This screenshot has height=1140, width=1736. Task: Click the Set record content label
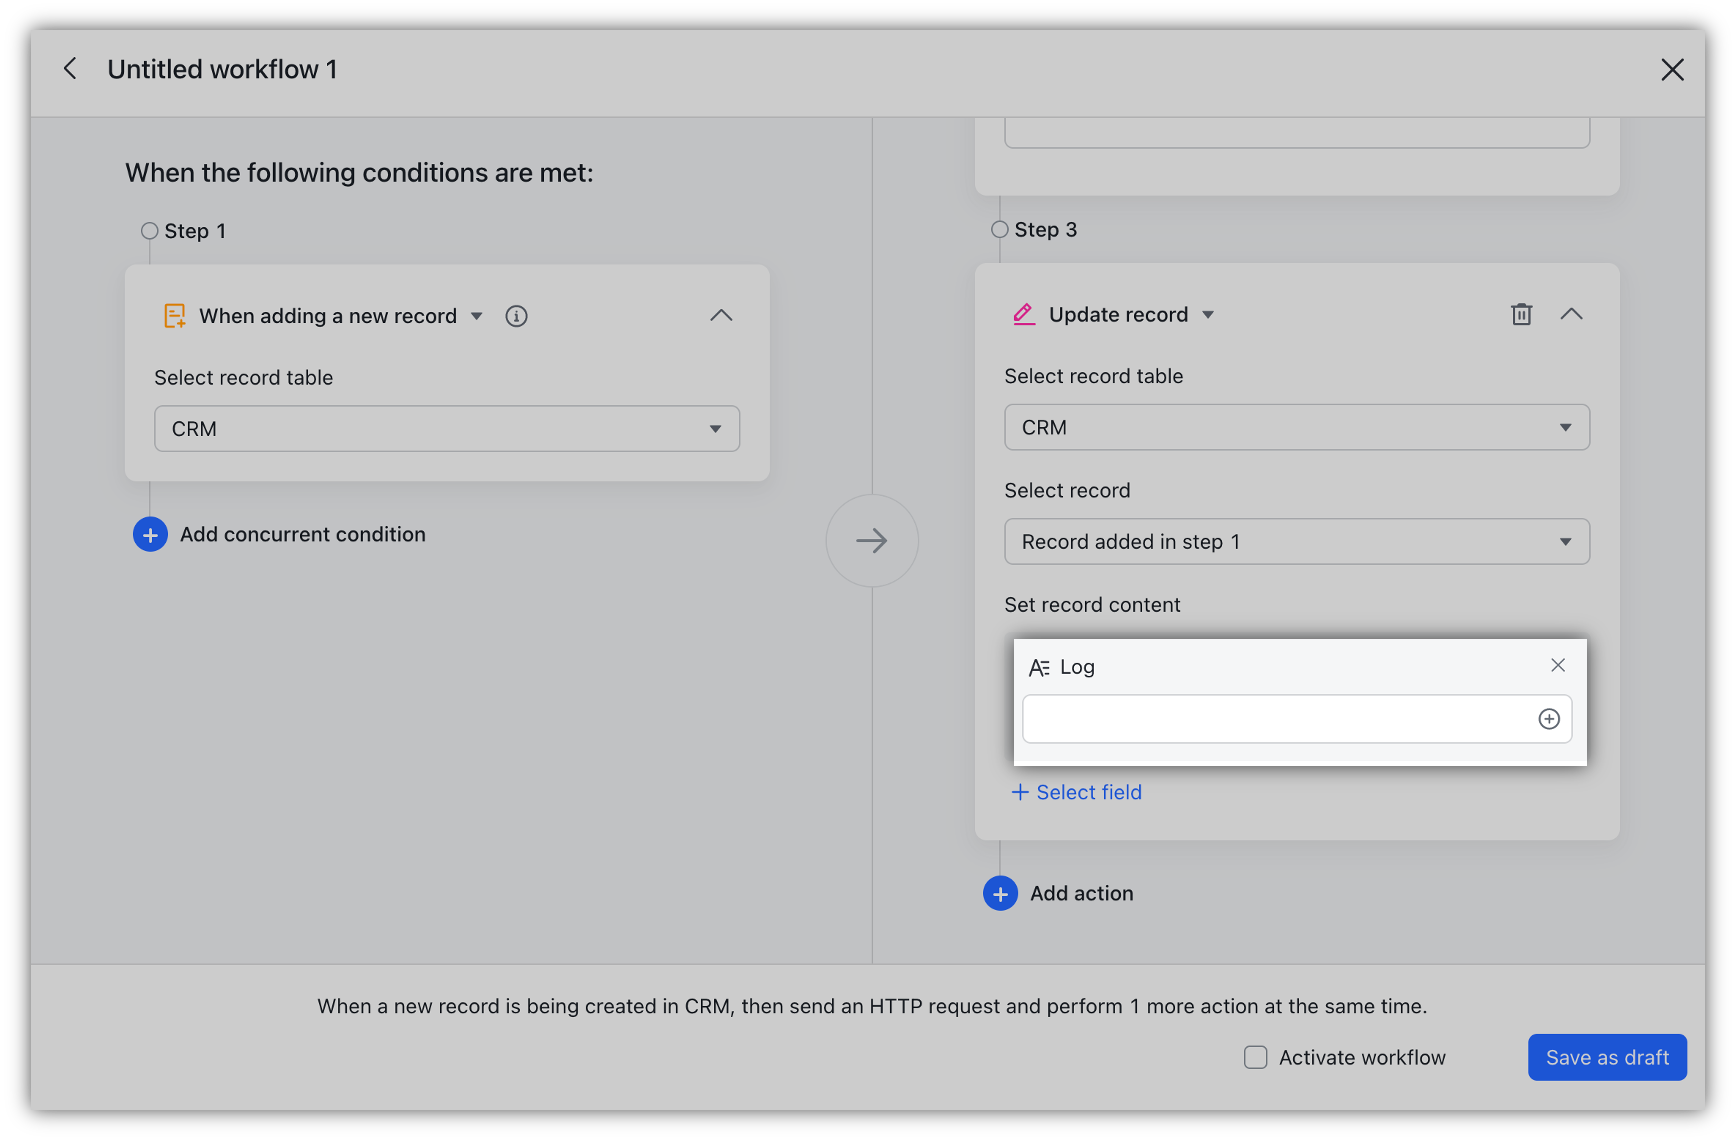point(1092,605)
